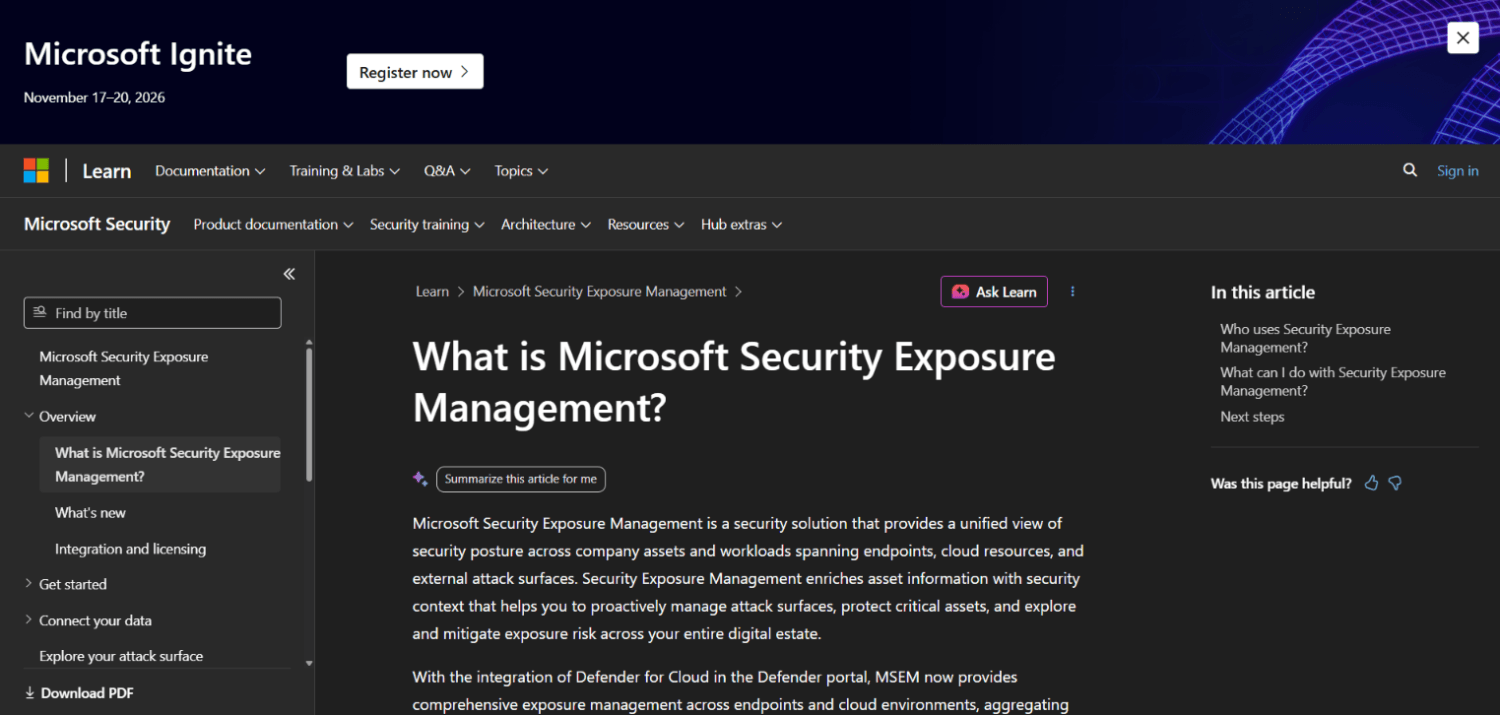Click the sidebar scroll up arrow
The height and width of the screenshot is (715, 1500).
pos(309,342)
